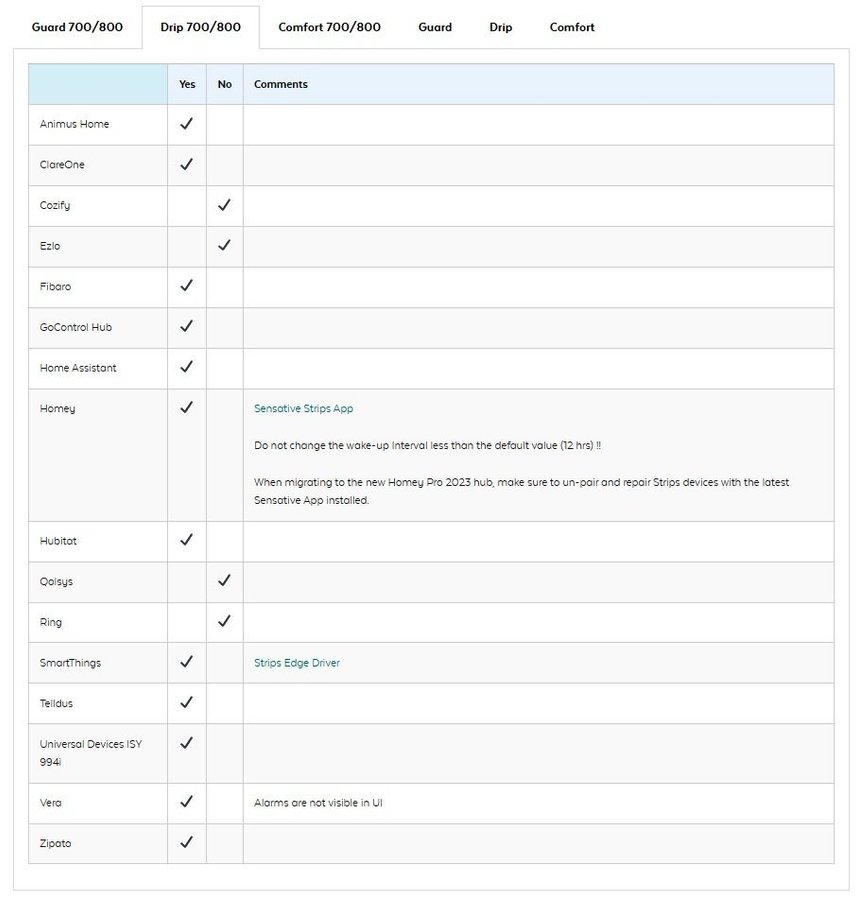The width and height of the screenshot is (858, 900).
Task: Follow the Strips Edge Driver link
Action: pyautogui.click(x=297, y=663)
